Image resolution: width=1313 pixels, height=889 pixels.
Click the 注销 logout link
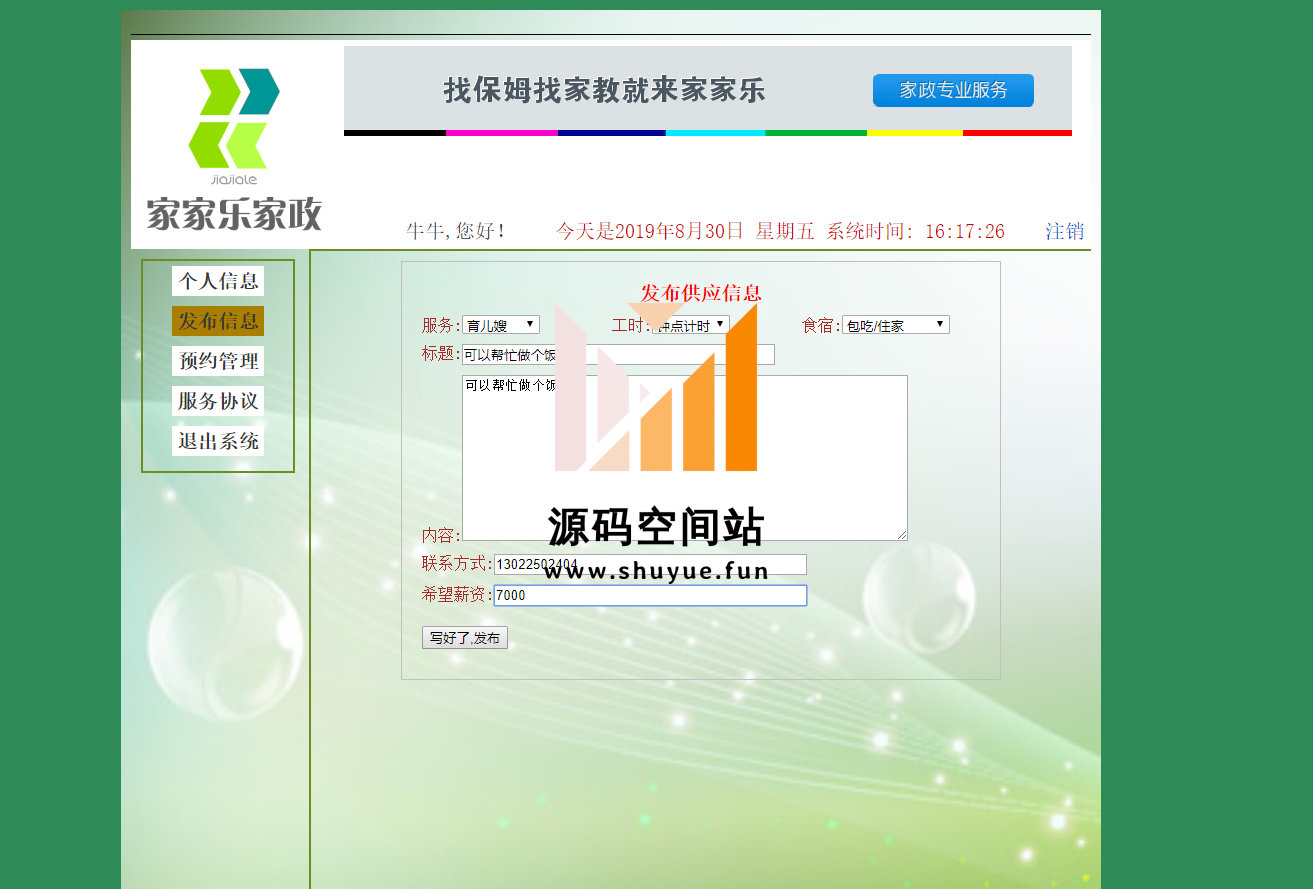tap(1064, 231)
